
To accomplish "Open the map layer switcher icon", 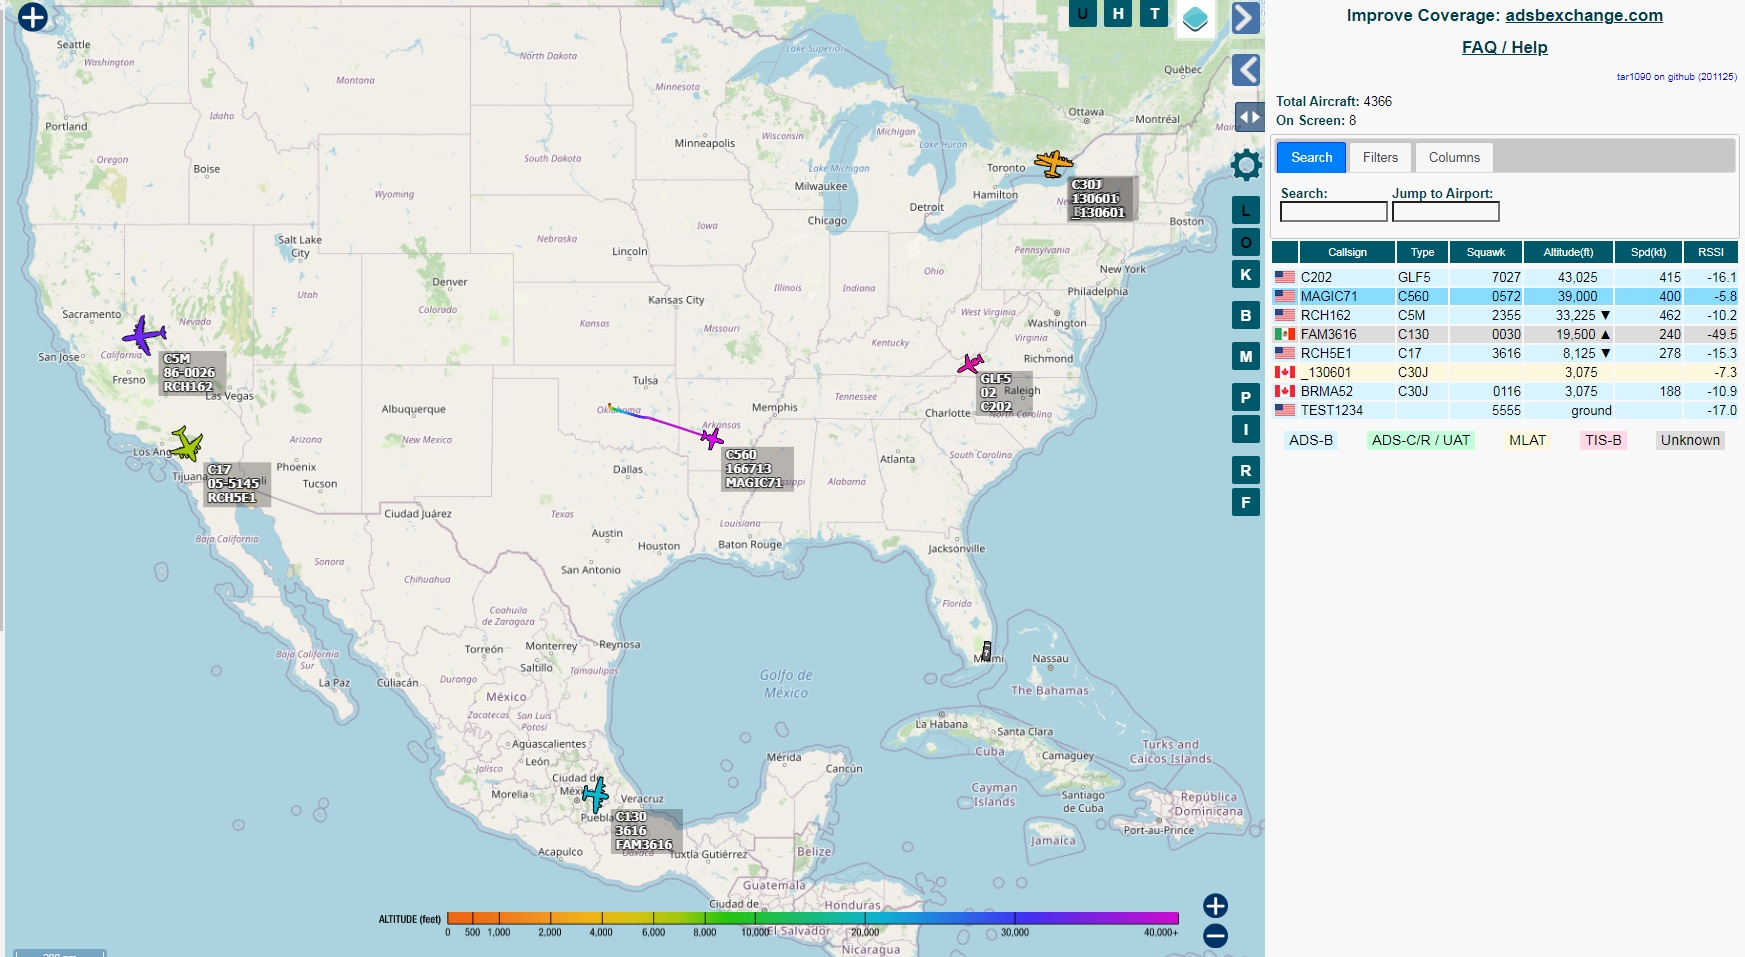I will pos(1195,18).
